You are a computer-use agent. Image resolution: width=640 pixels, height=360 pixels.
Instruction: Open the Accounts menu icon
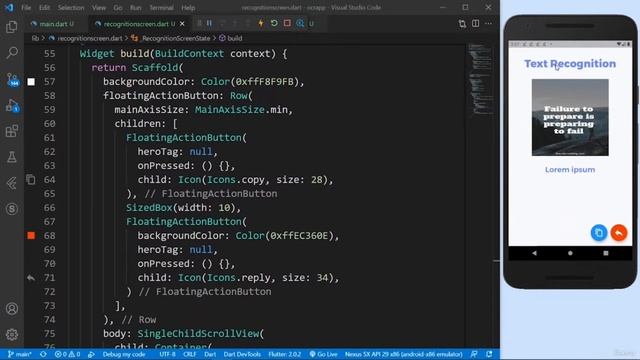pos(12,309)
